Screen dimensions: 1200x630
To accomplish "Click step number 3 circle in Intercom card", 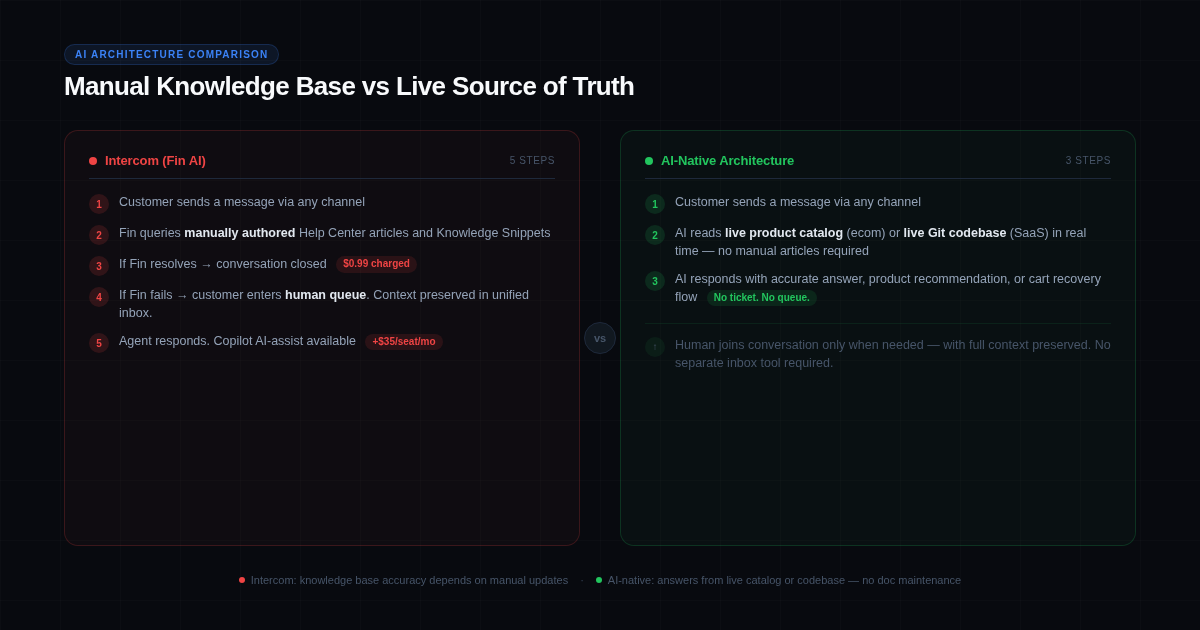I will coord(99,266).
